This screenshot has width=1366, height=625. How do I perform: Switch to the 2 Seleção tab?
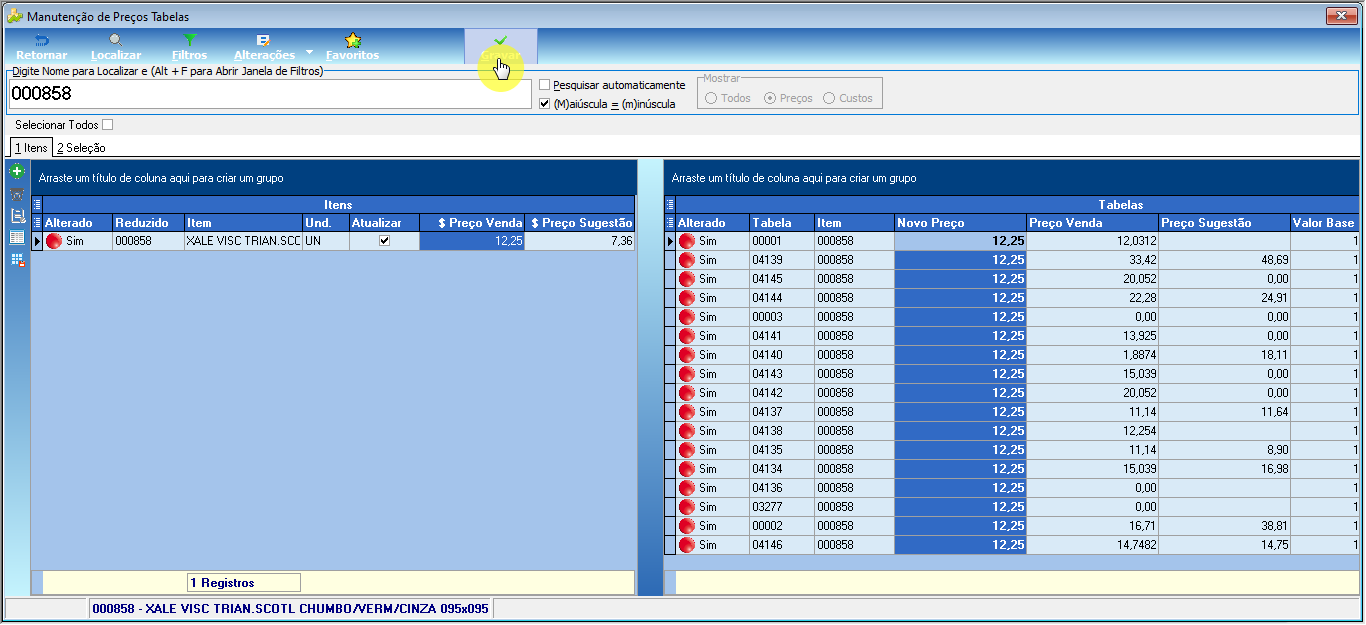(81, 148)
